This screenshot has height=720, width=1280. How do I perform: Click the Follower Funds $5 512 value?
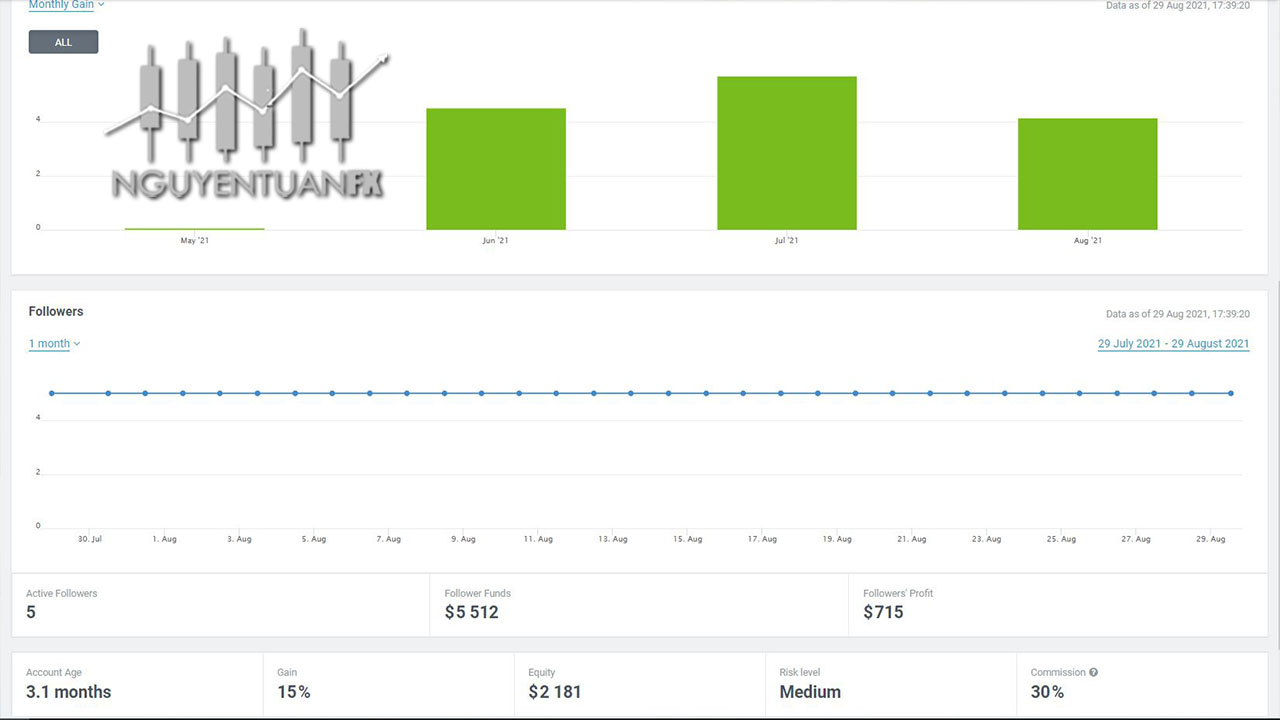pos(471,612)
